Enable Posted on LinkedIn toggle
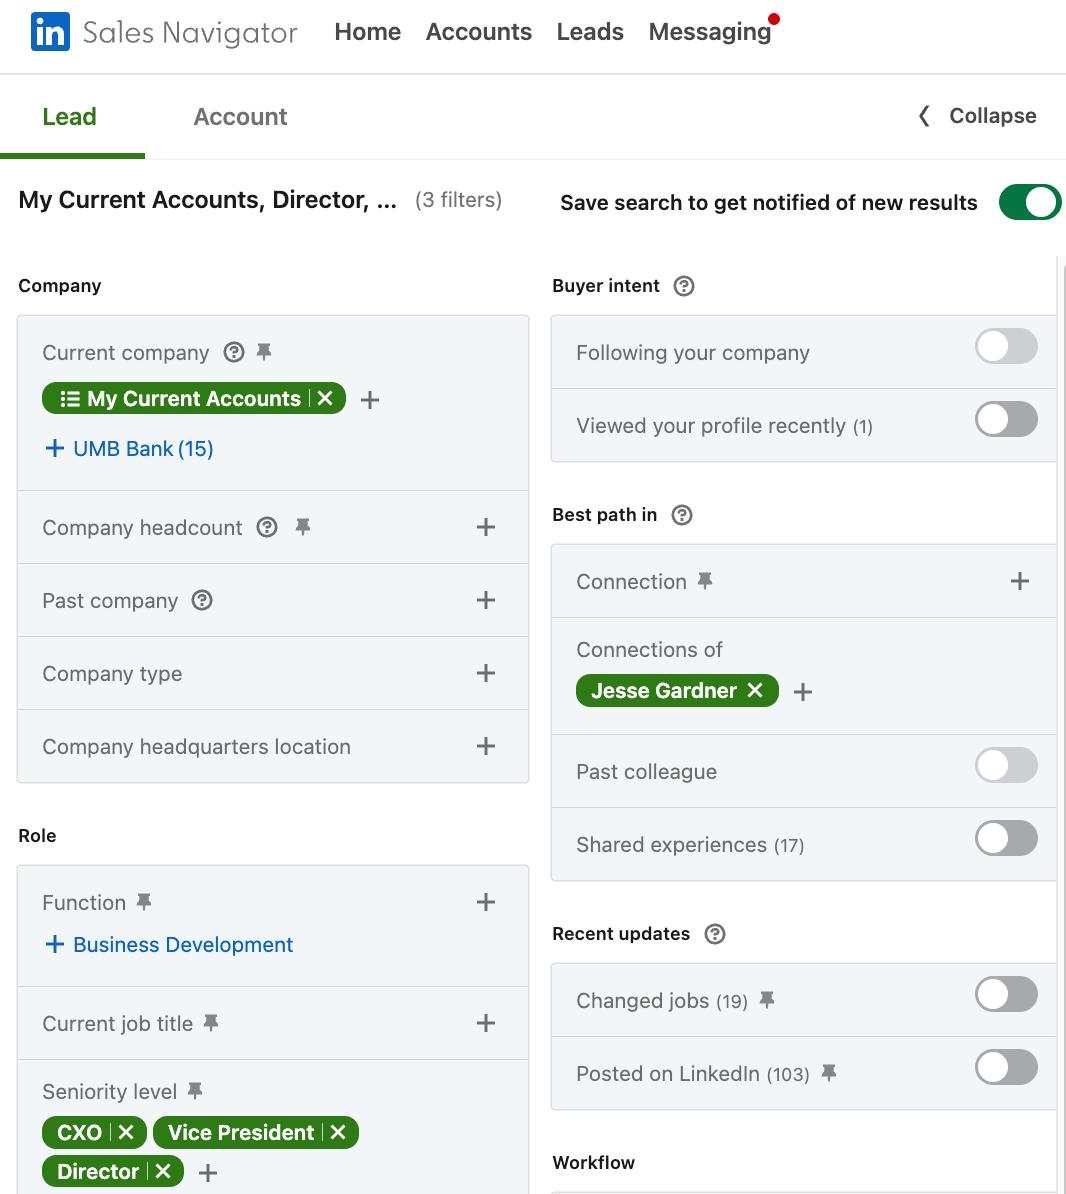Image resolution: width=1066 pixels, height=1194 pixels. coord(1006,1067)
